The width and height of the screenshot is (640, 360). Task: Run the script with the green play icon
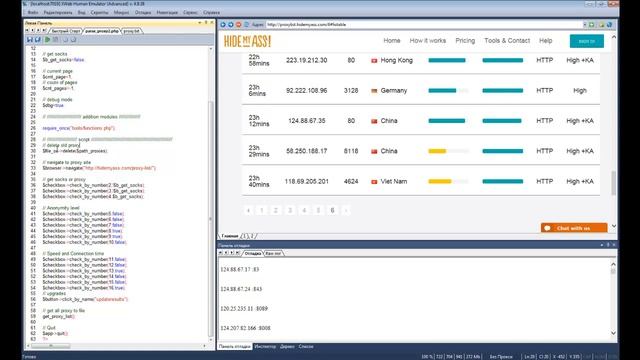click(x=47, y=40)
